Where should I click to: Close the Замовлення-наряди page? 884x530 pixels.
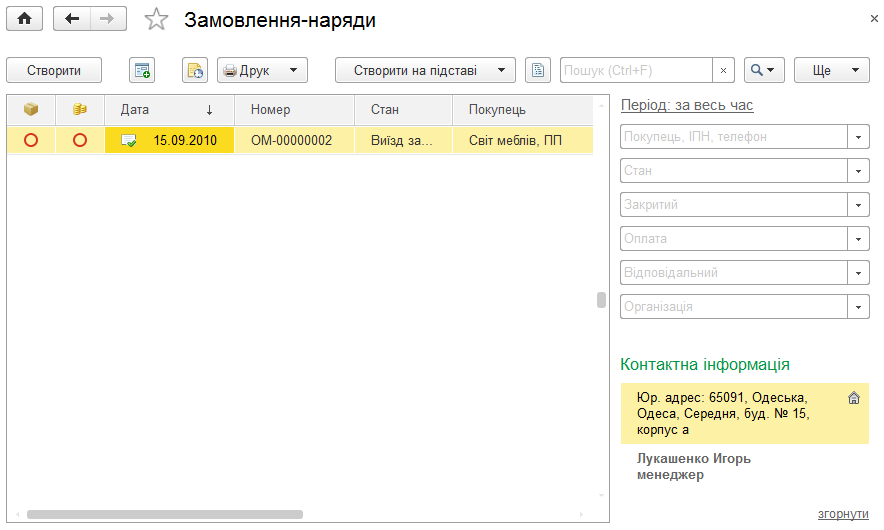[874, 19]
